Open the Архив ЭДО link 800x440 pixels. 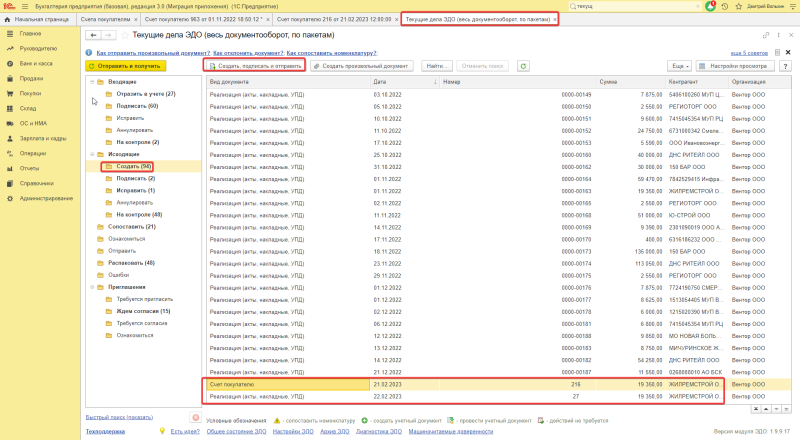tap(335, 431)
